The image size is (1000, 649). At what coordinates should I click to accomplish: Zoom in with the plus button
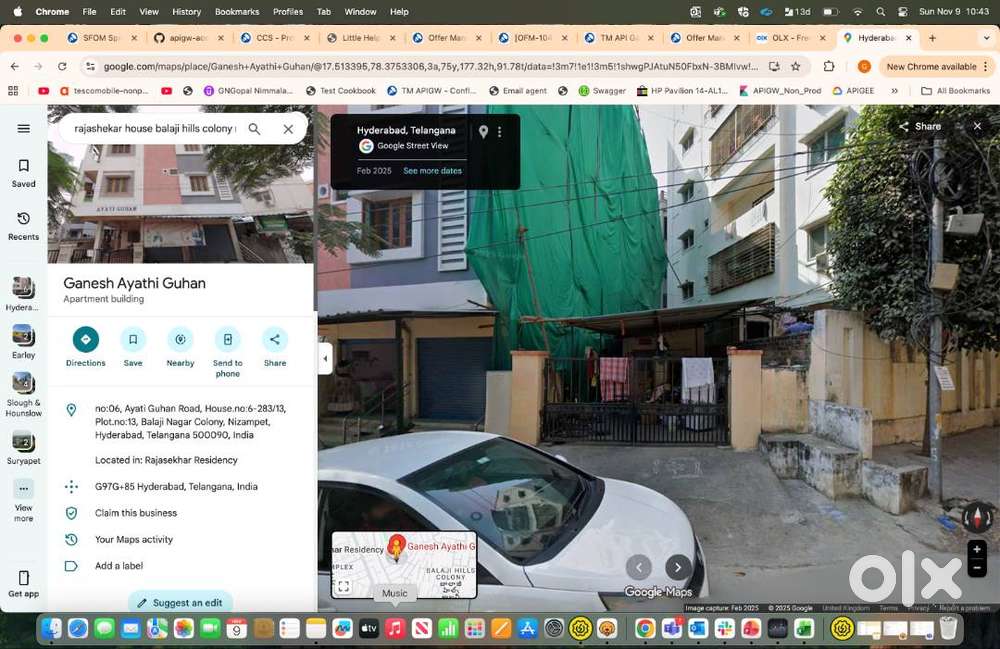tap(977, 549)
